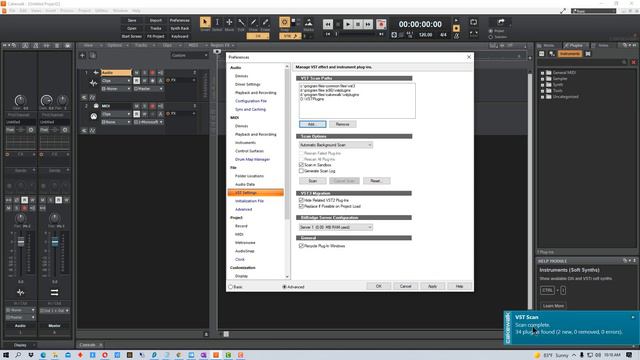Click the transport Stop button
The width and height of the screenshot is (640, 360).
coord(358,24)
